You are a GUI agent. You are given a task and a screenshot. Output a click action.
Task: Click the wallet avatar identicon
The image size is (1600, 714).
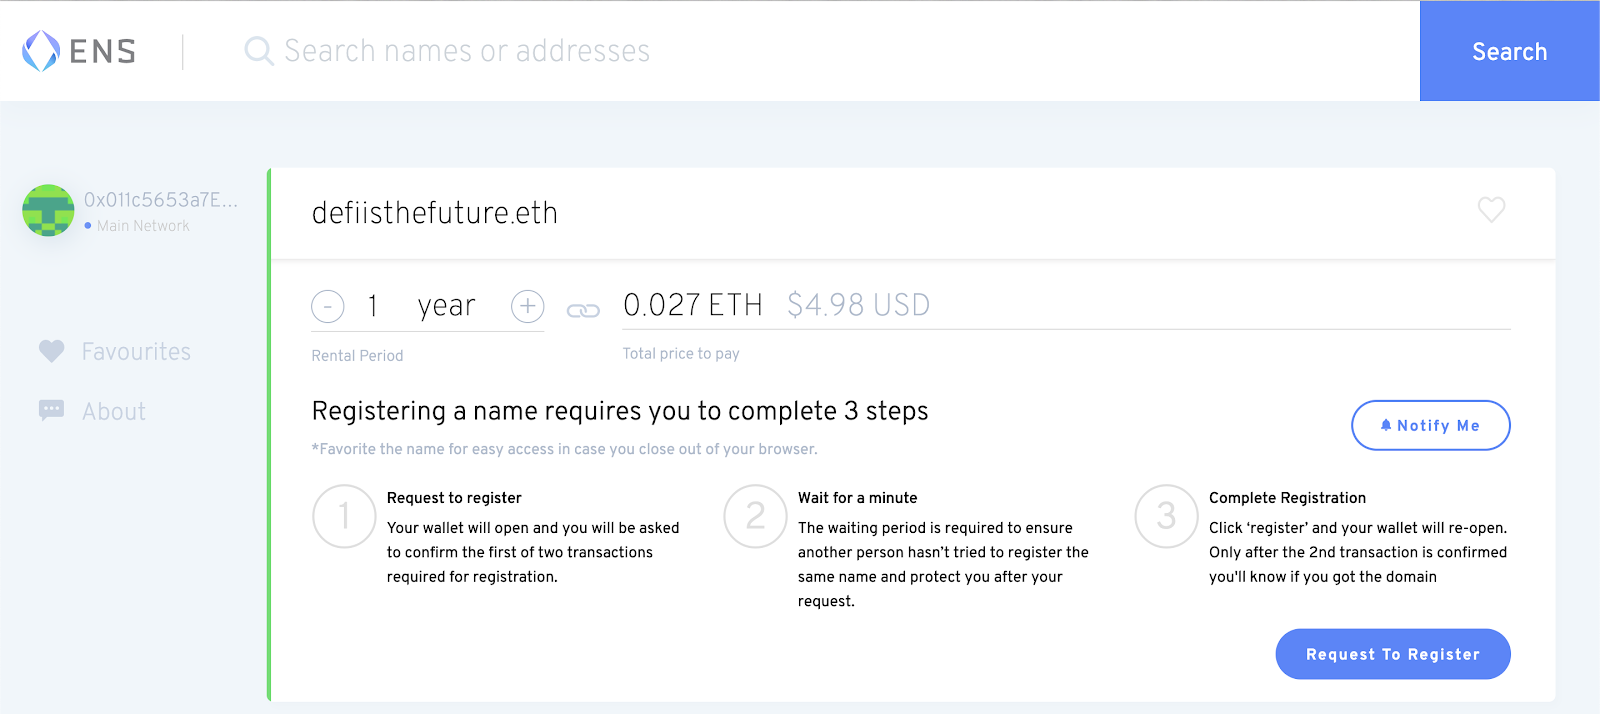pos(48,210)
